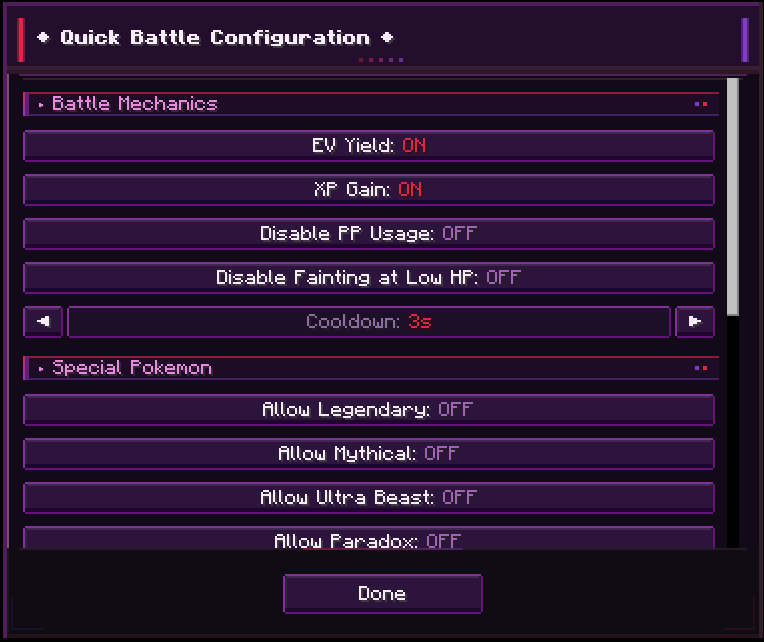This screenshot has height=642, width=764.
Task: Toggle the XP Gain setting
Action: (369, 189)
